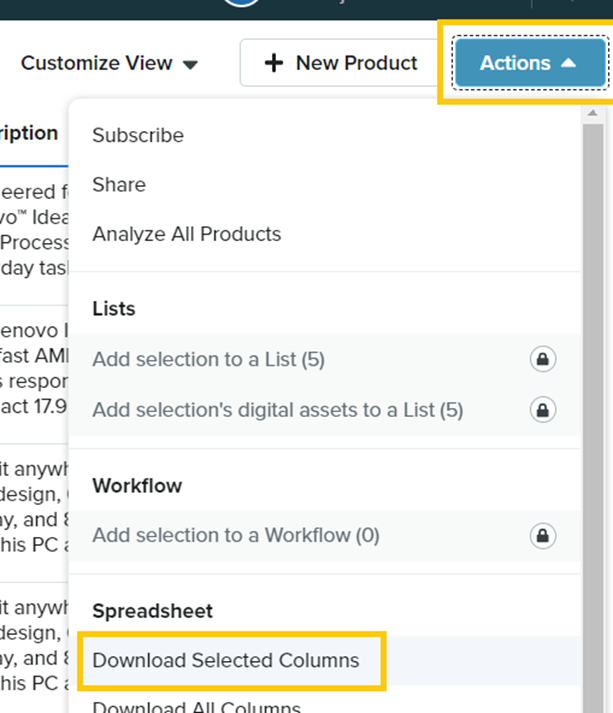Click the description column header
The height and width of the screenshot is (713, 613).
[29, 133]
